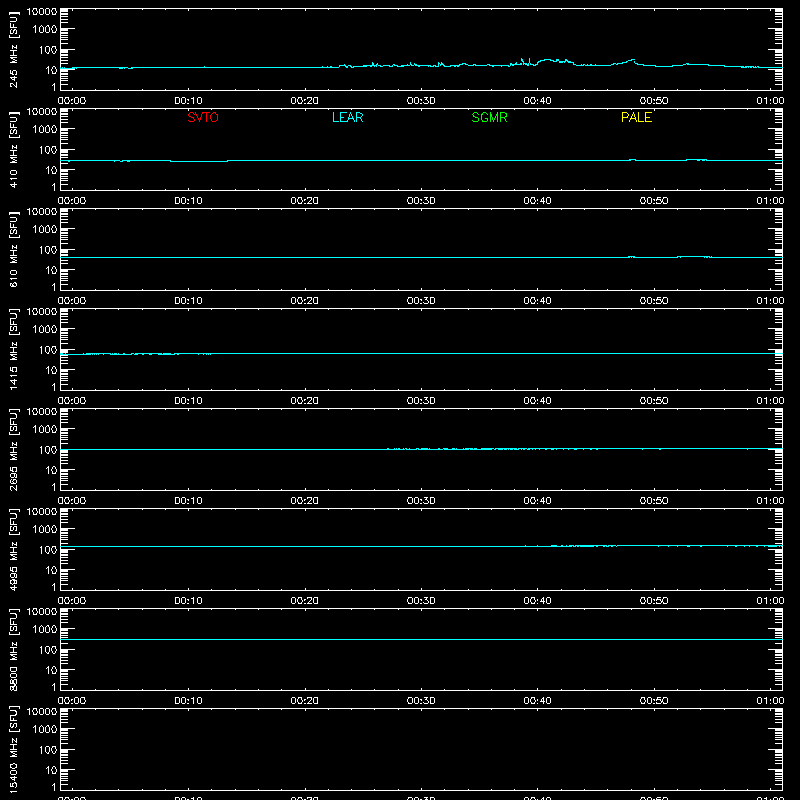Click 00:40 tick label under the 1415 MHz plot
800x800 pixels.
point(537,401)
